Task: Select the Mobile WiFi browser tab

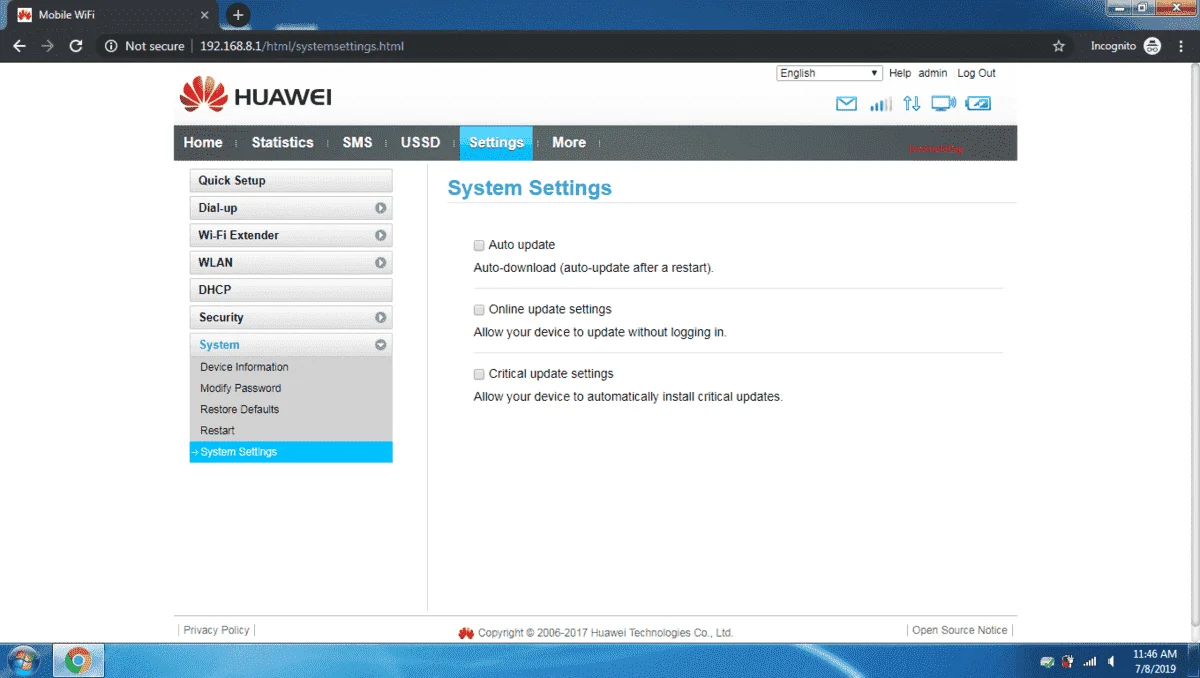Action: coord(110,16)
